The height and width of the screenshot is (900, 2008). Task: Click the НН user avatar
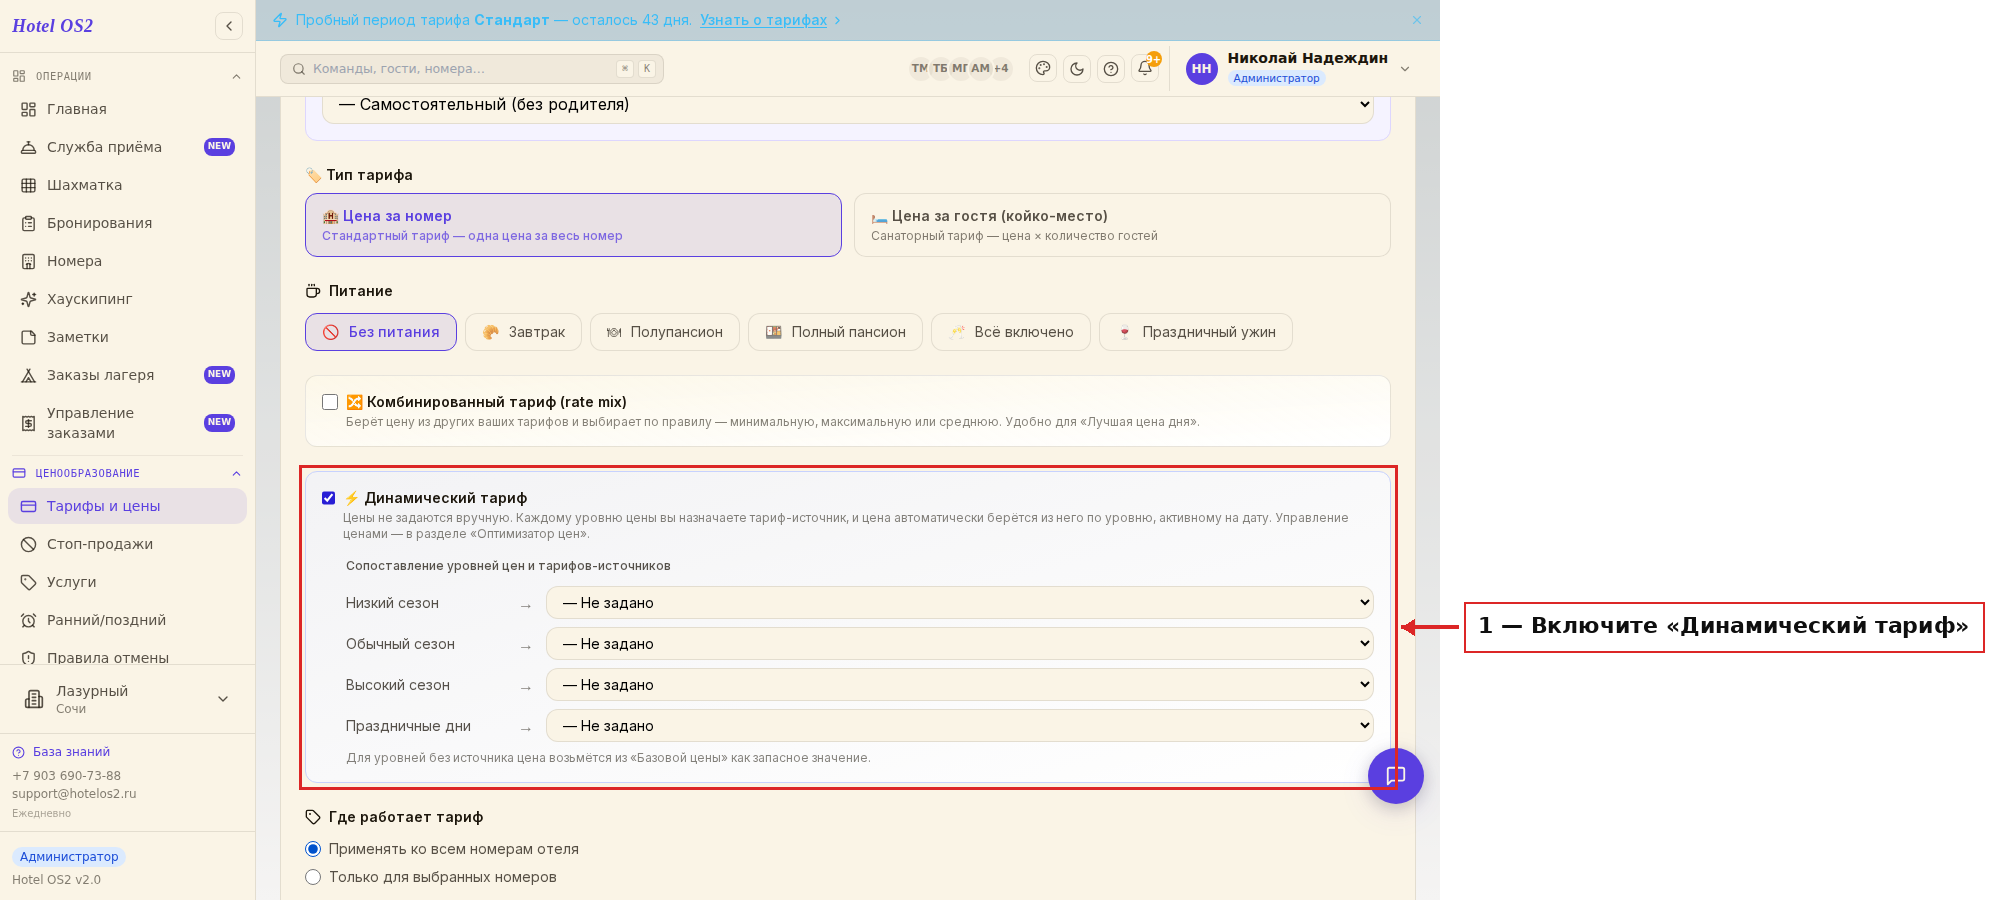pos(1202,68)
